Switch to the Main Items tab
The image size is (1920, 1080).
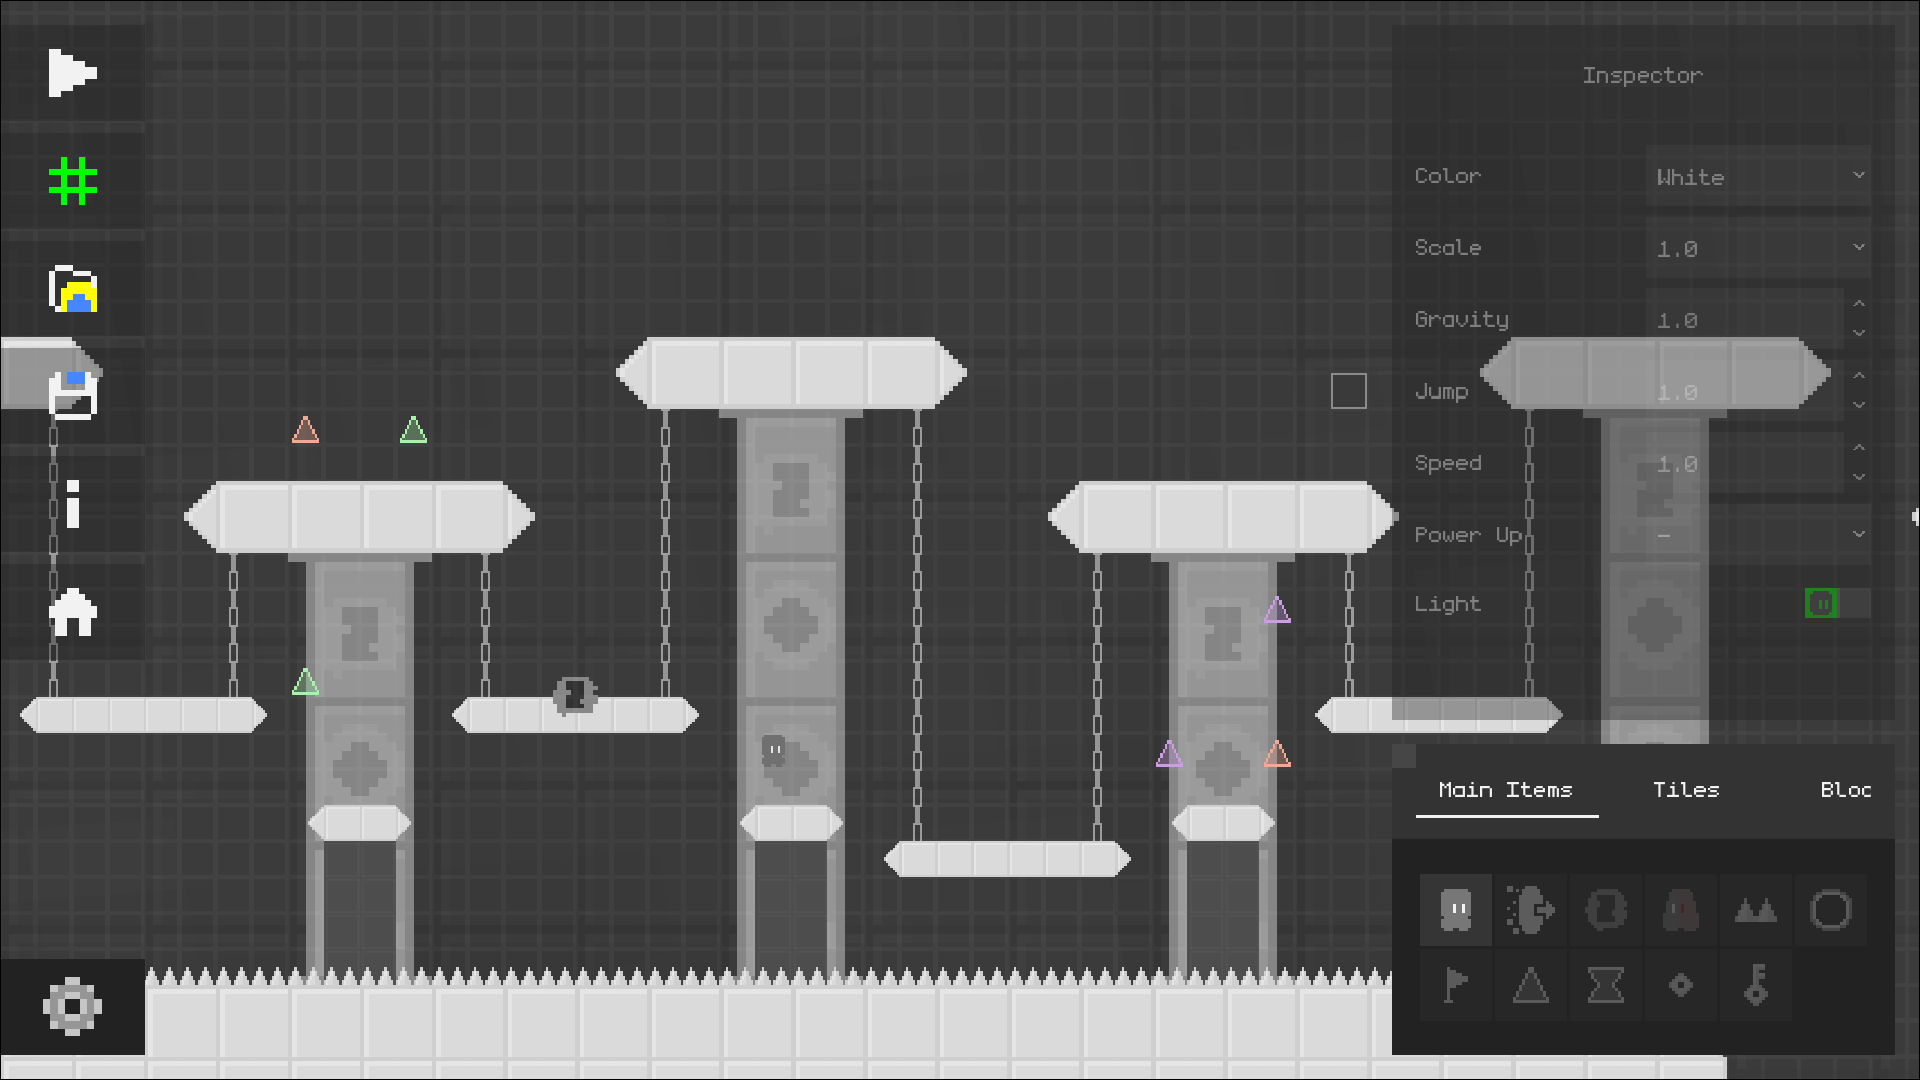tap(1505, 790)
